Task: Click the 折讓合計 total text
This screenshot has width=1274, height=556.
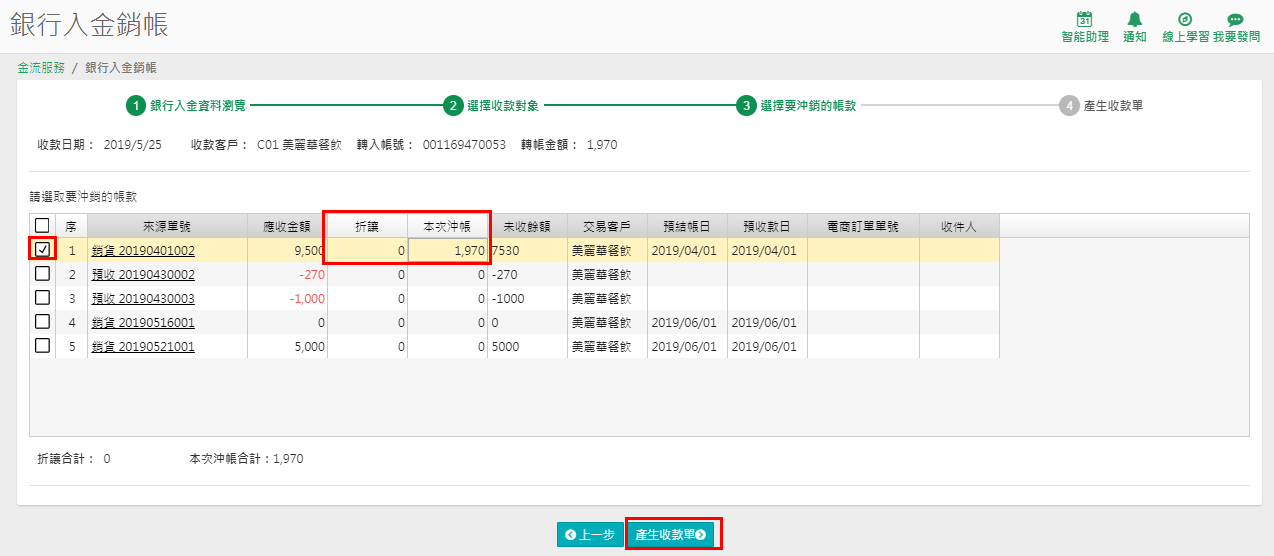Action: click(x=73, y=459)
